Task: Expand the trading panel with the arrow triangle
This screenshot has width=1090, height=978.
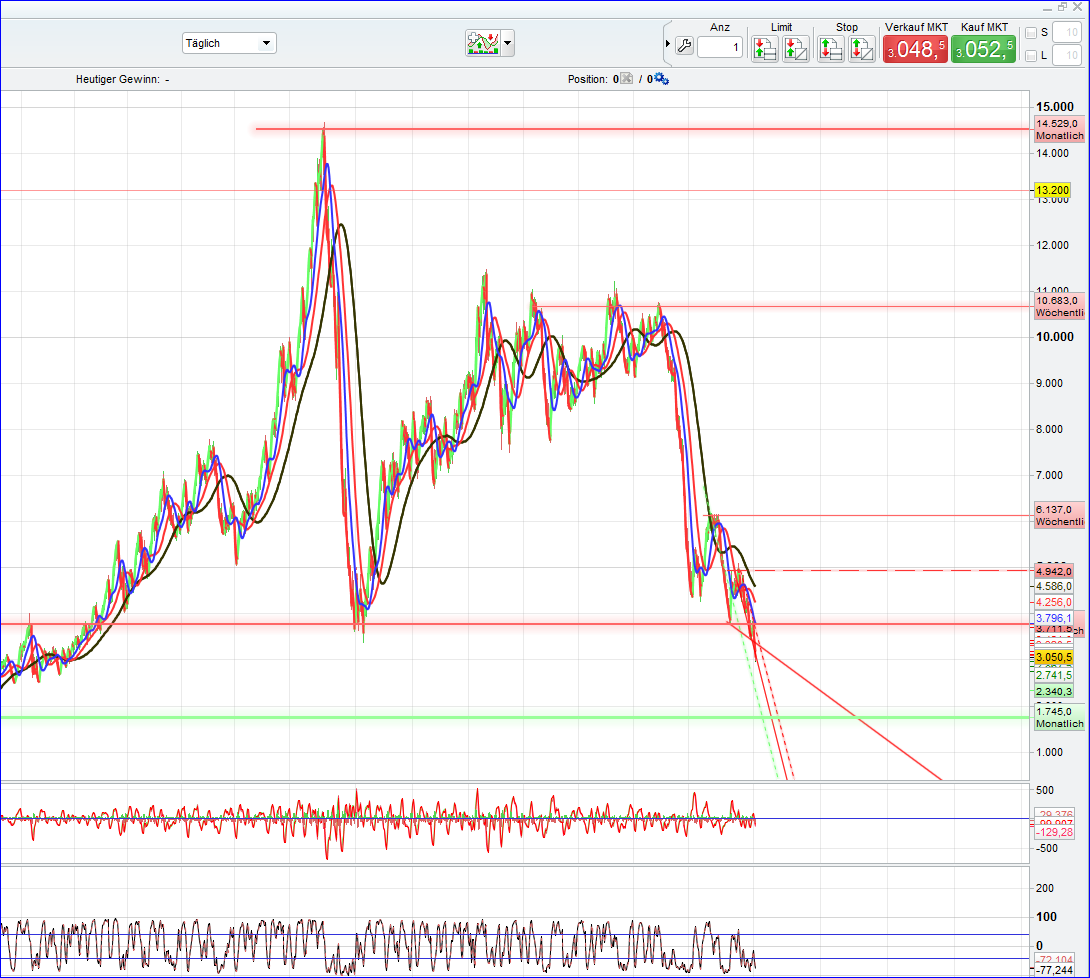Action: coord(667,43)
